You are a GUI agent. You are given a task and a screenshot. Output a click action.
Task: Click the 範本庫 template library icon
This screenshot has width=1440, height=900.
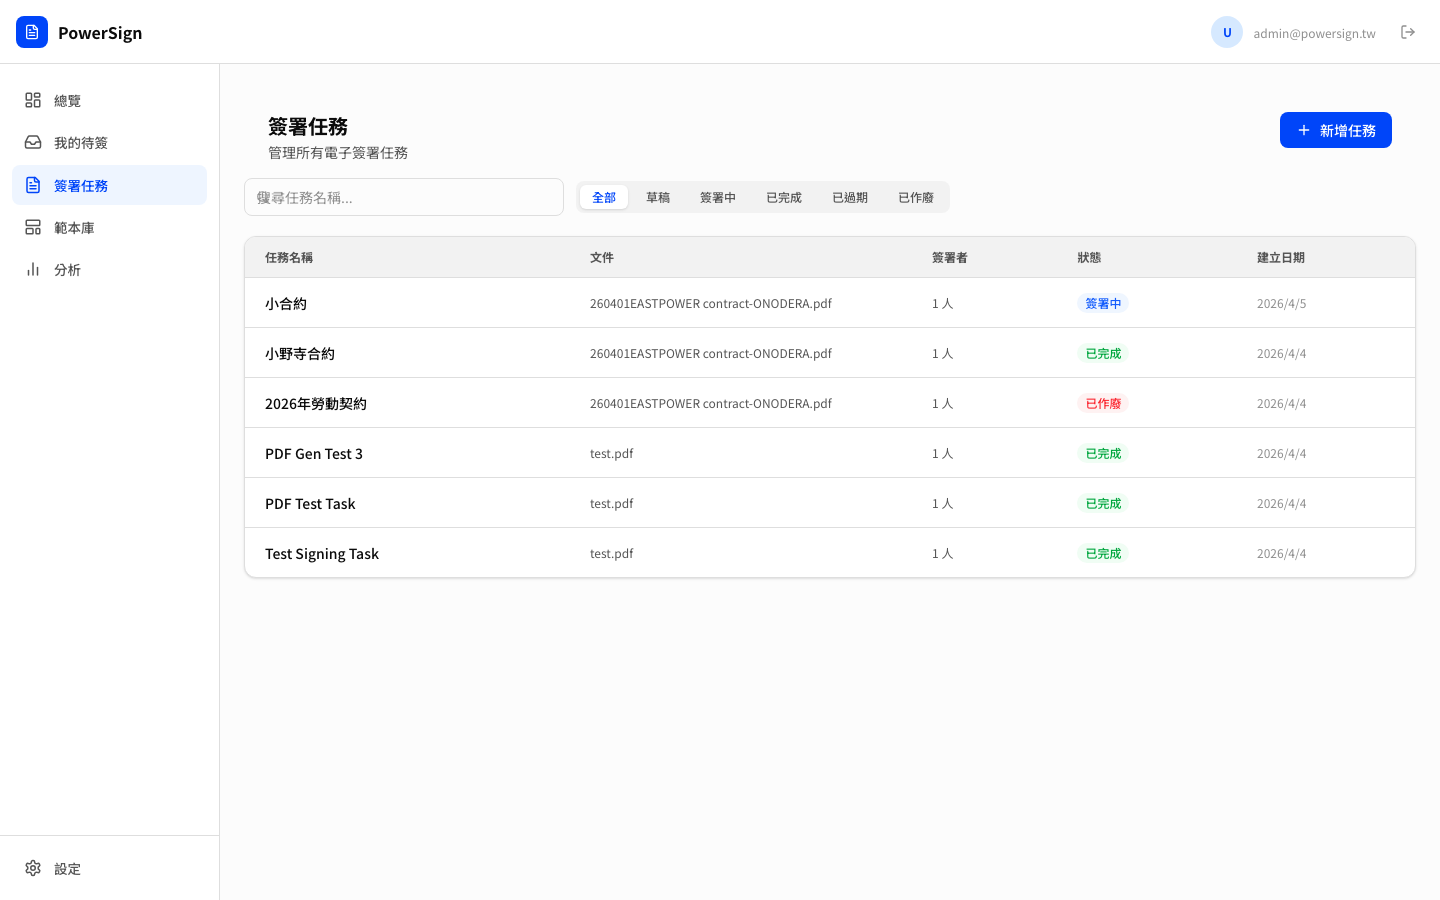point(33,227)
